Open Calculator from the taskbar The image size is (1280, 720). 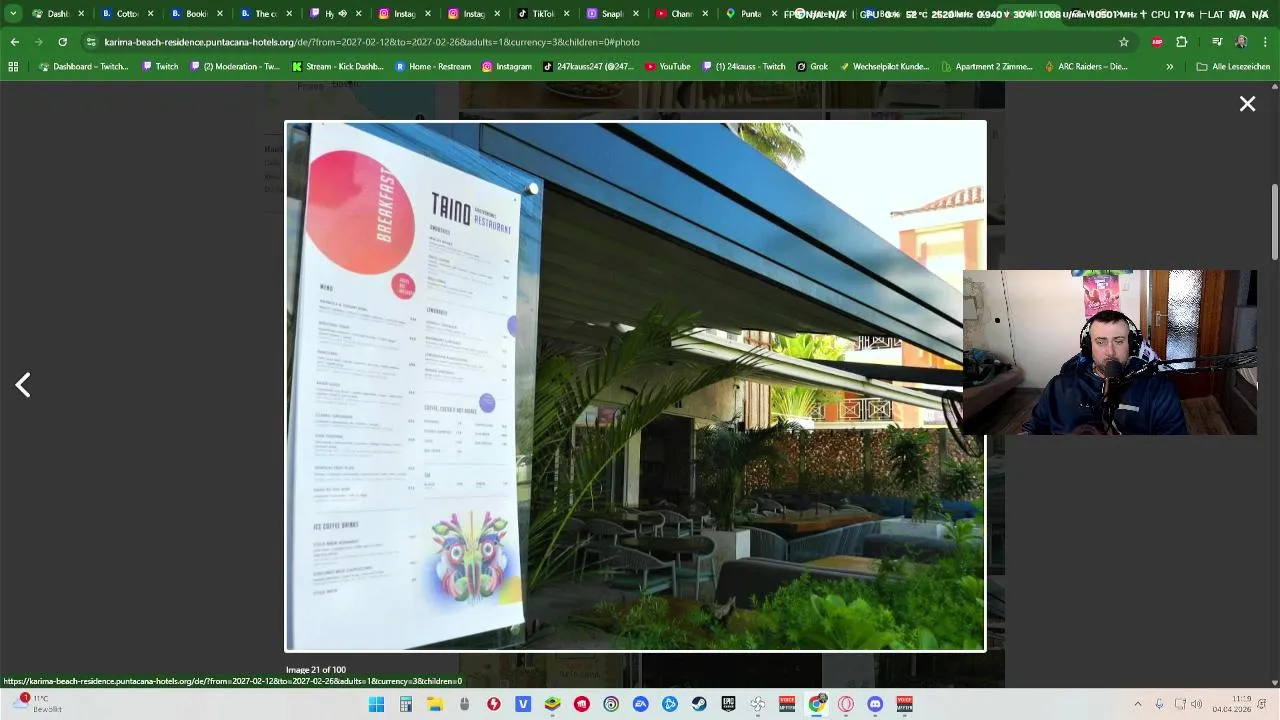tap(405, 704)
